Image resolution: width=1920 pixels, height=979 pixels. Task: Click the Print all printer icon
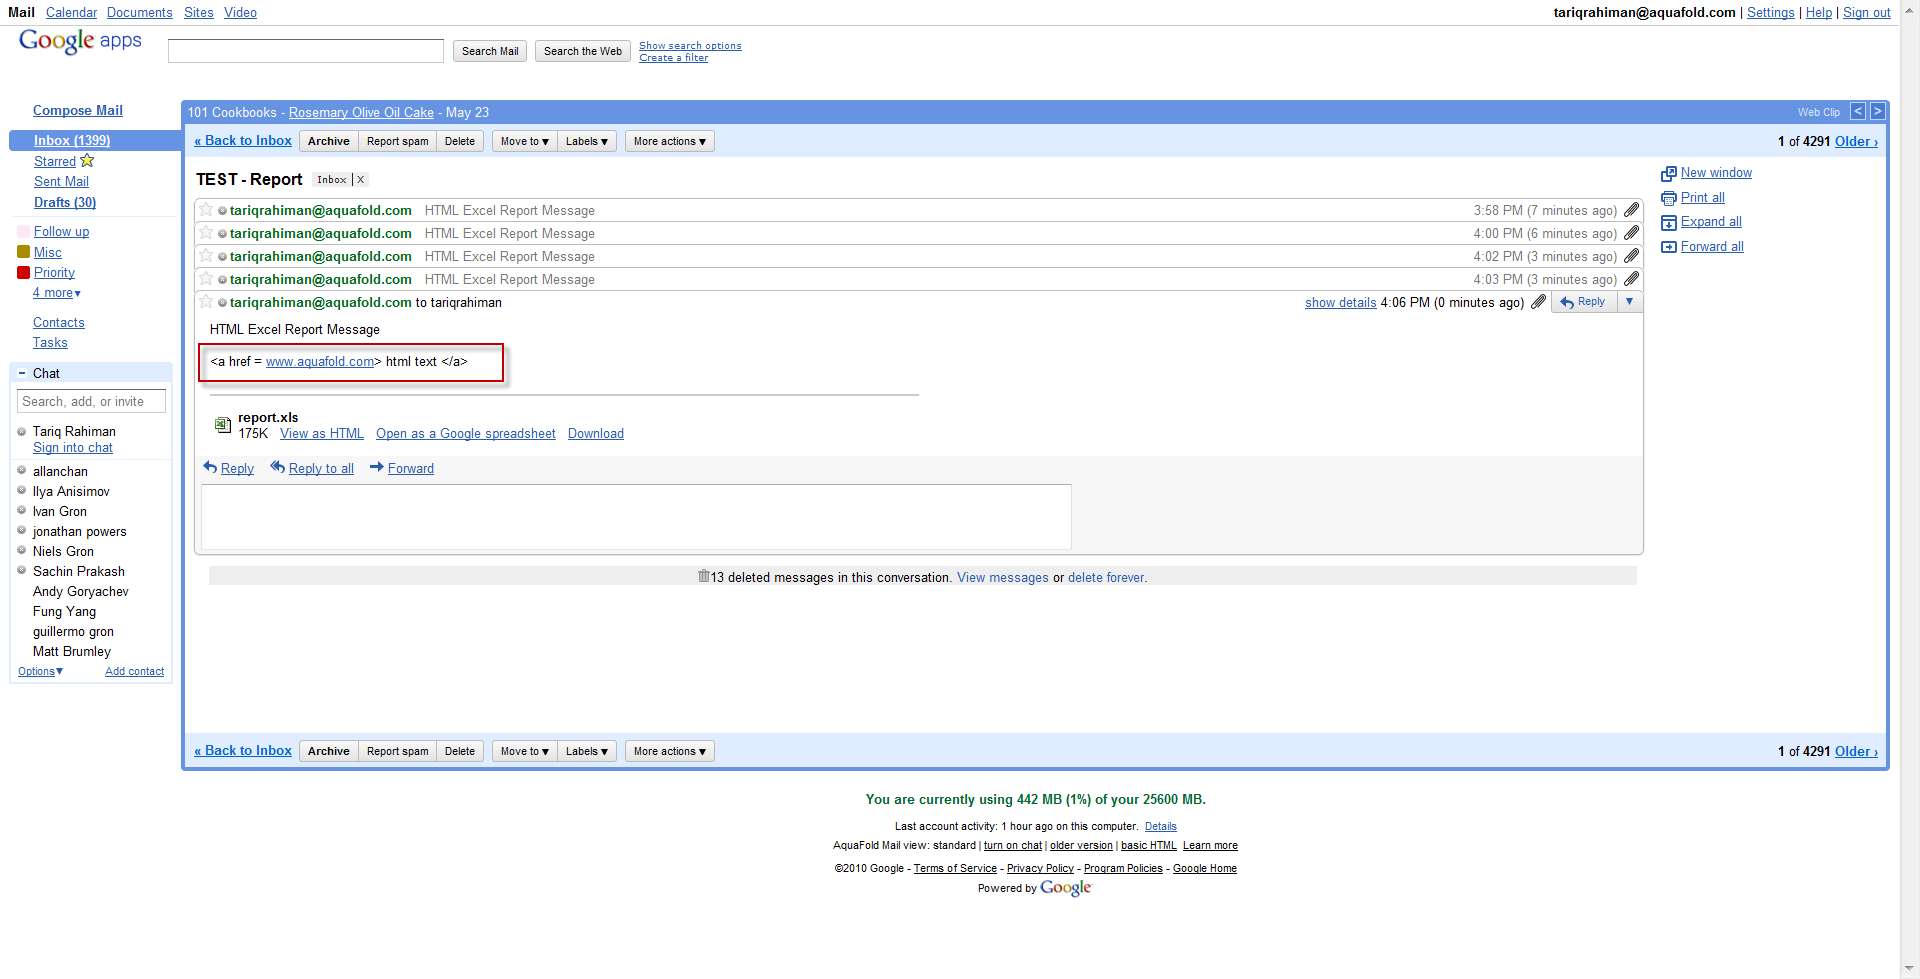coord(1668,198)
